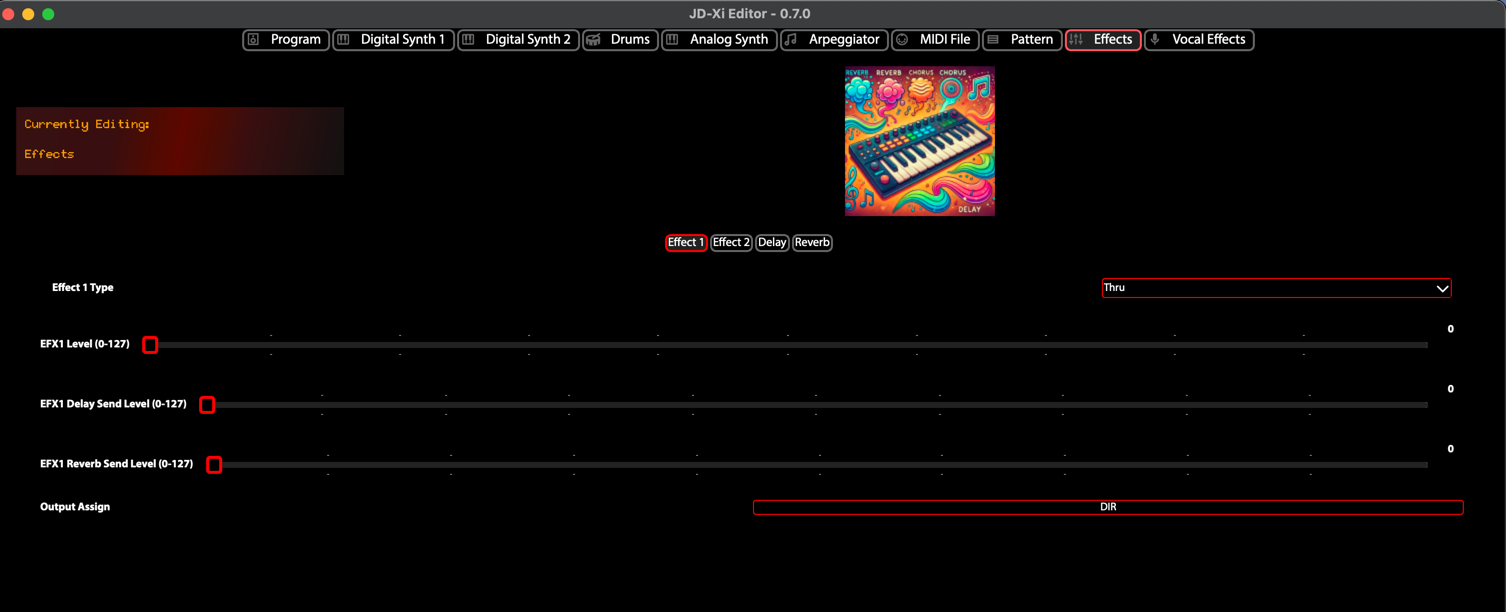Click the Program tab icon
Viewport: 1506px width, 612px height.
[254, 40]
